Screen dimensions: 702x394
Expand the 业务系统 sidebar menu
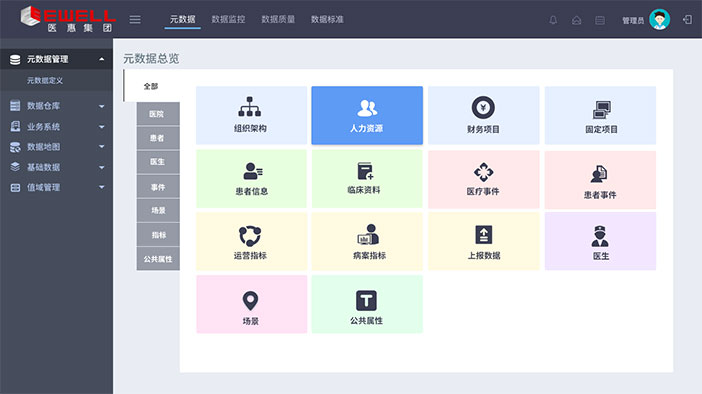click(x=56, y=127)
